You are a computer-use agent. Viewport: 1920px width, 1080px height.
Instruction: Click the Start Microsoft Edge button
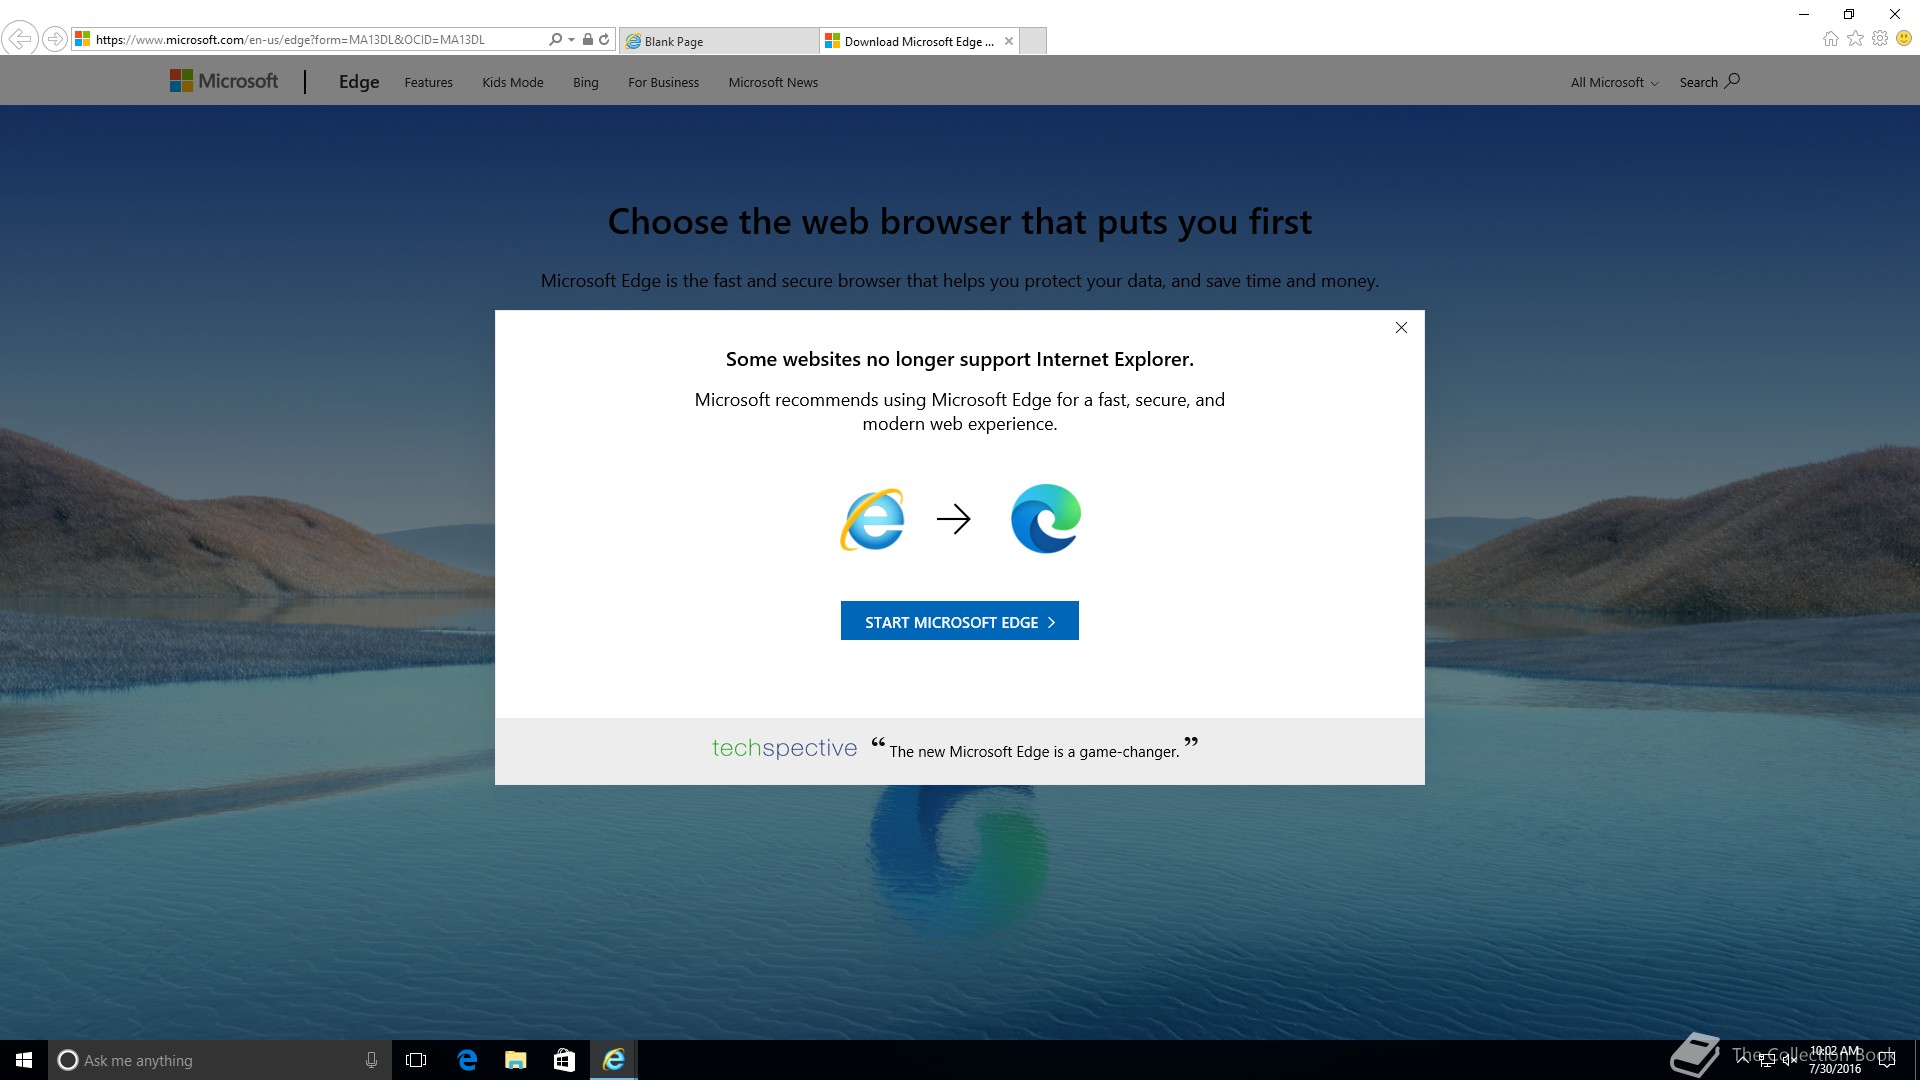960,621
